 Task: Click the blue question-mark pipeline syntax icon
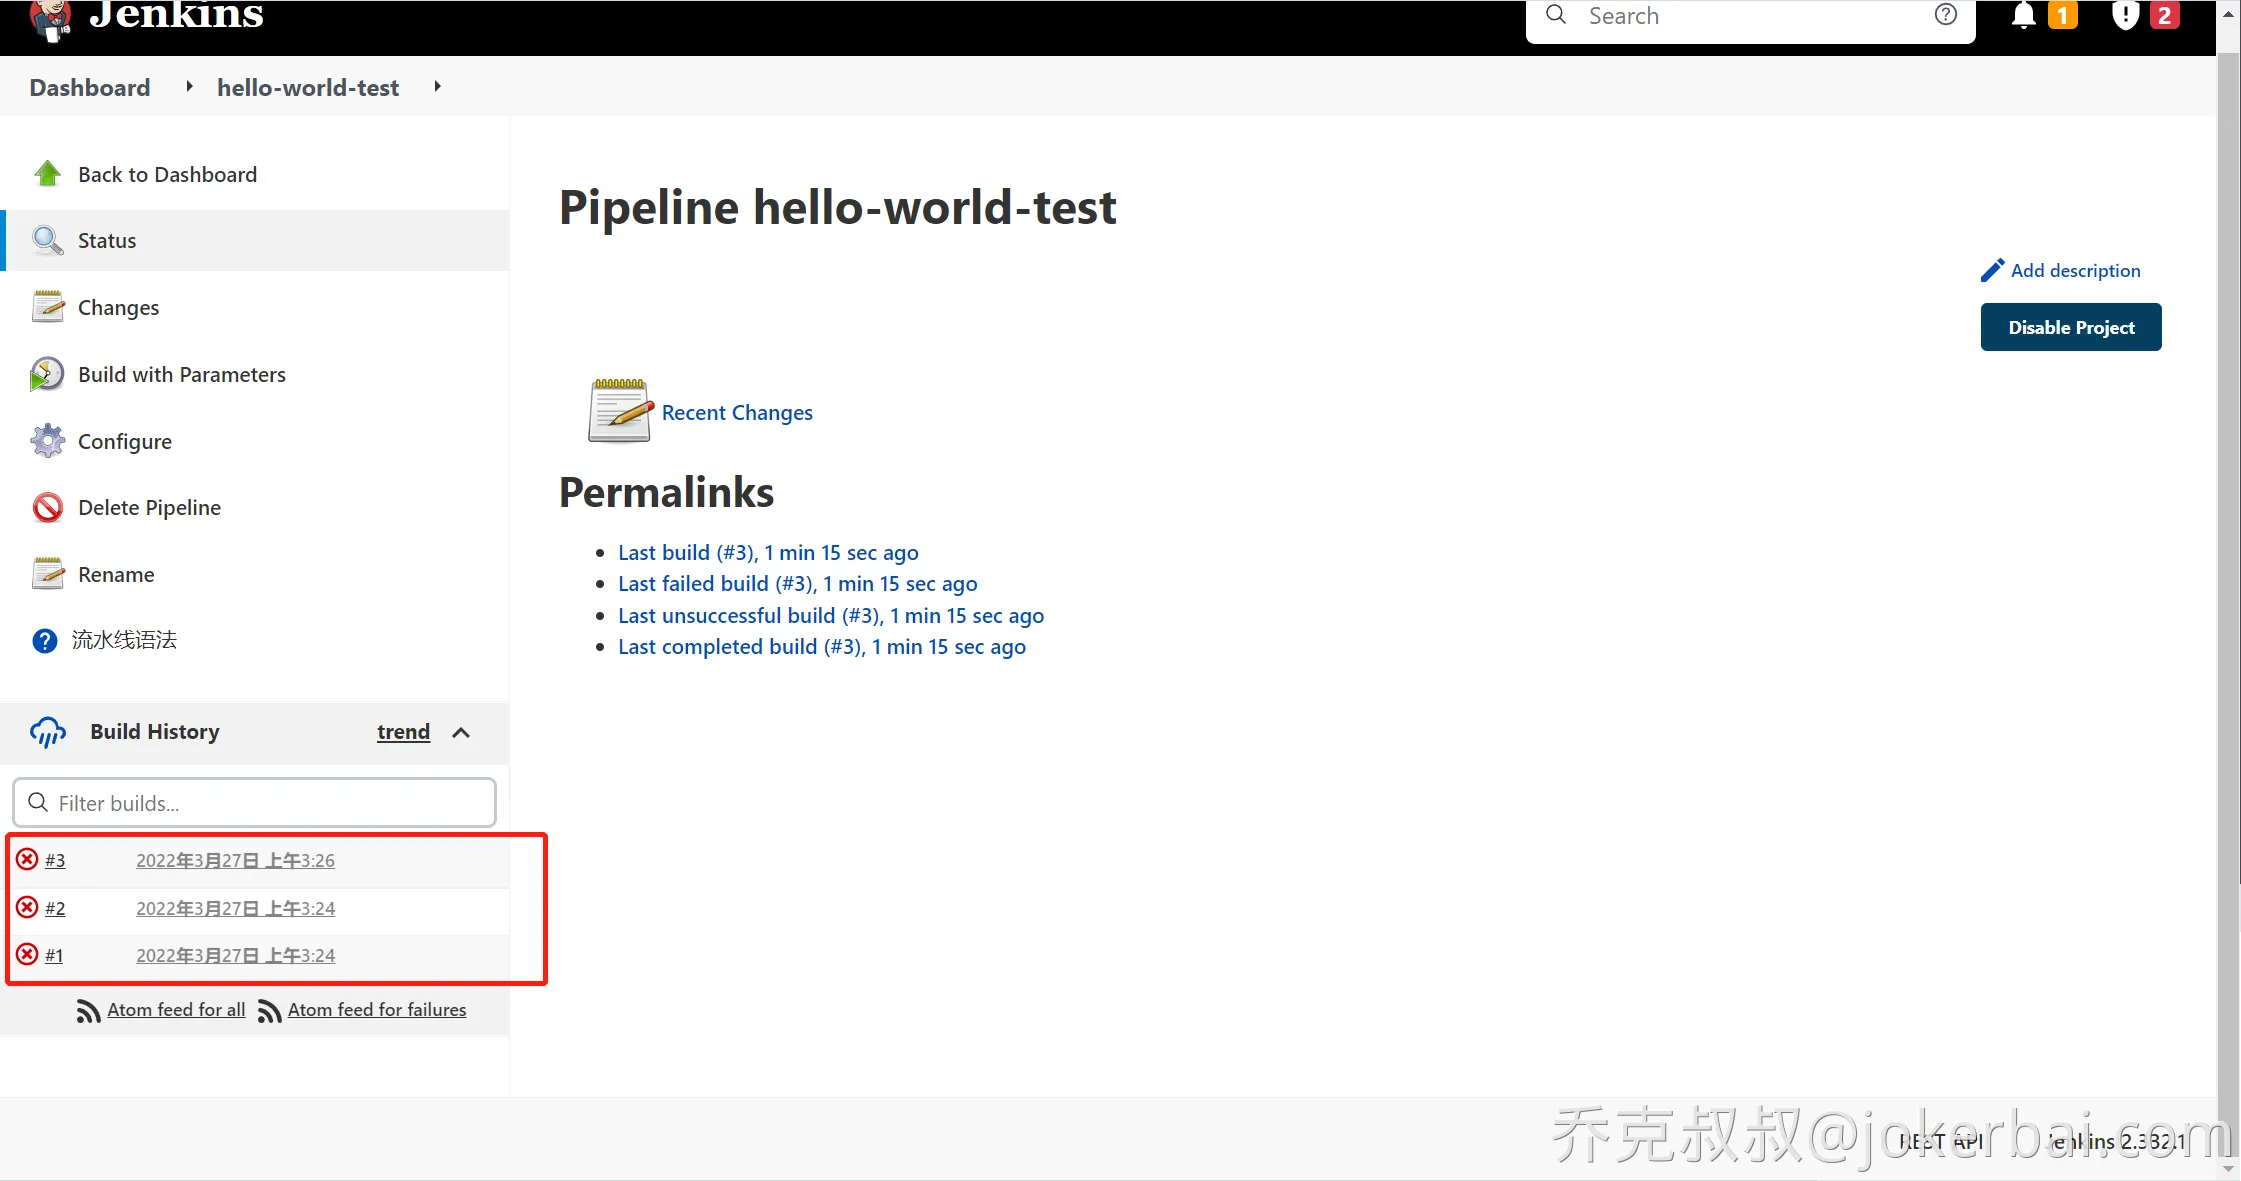[45, 640]
